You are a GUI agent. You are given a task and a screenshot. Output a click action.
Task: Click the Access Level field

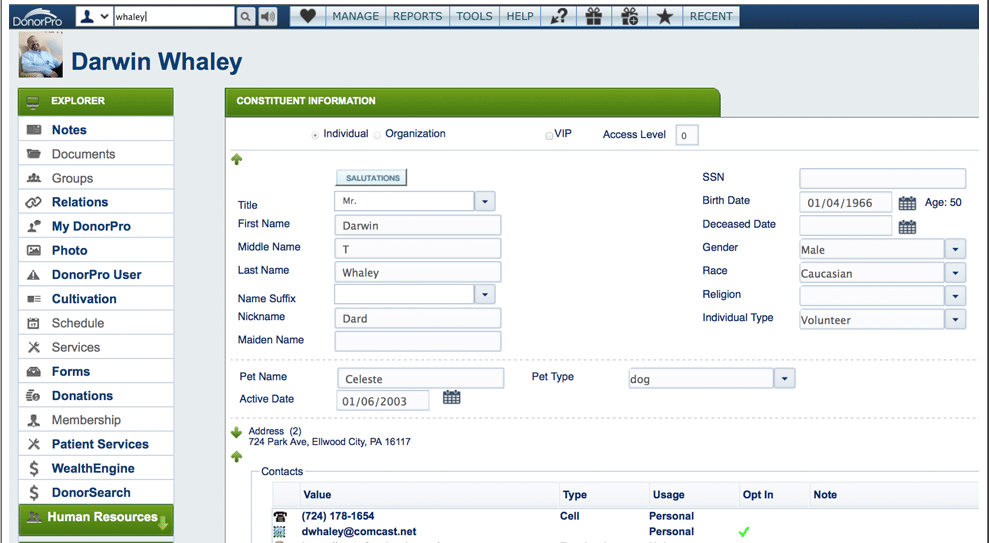[x=687, y=135]
